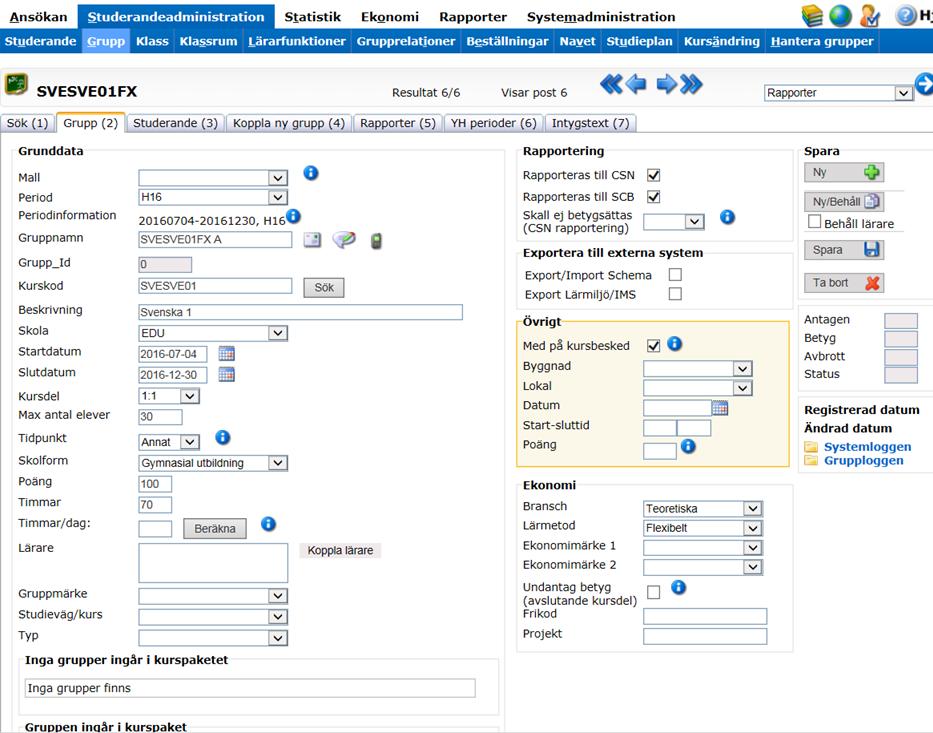Click the Spara save button
The image size is (933, 733).
click(844, 250)
